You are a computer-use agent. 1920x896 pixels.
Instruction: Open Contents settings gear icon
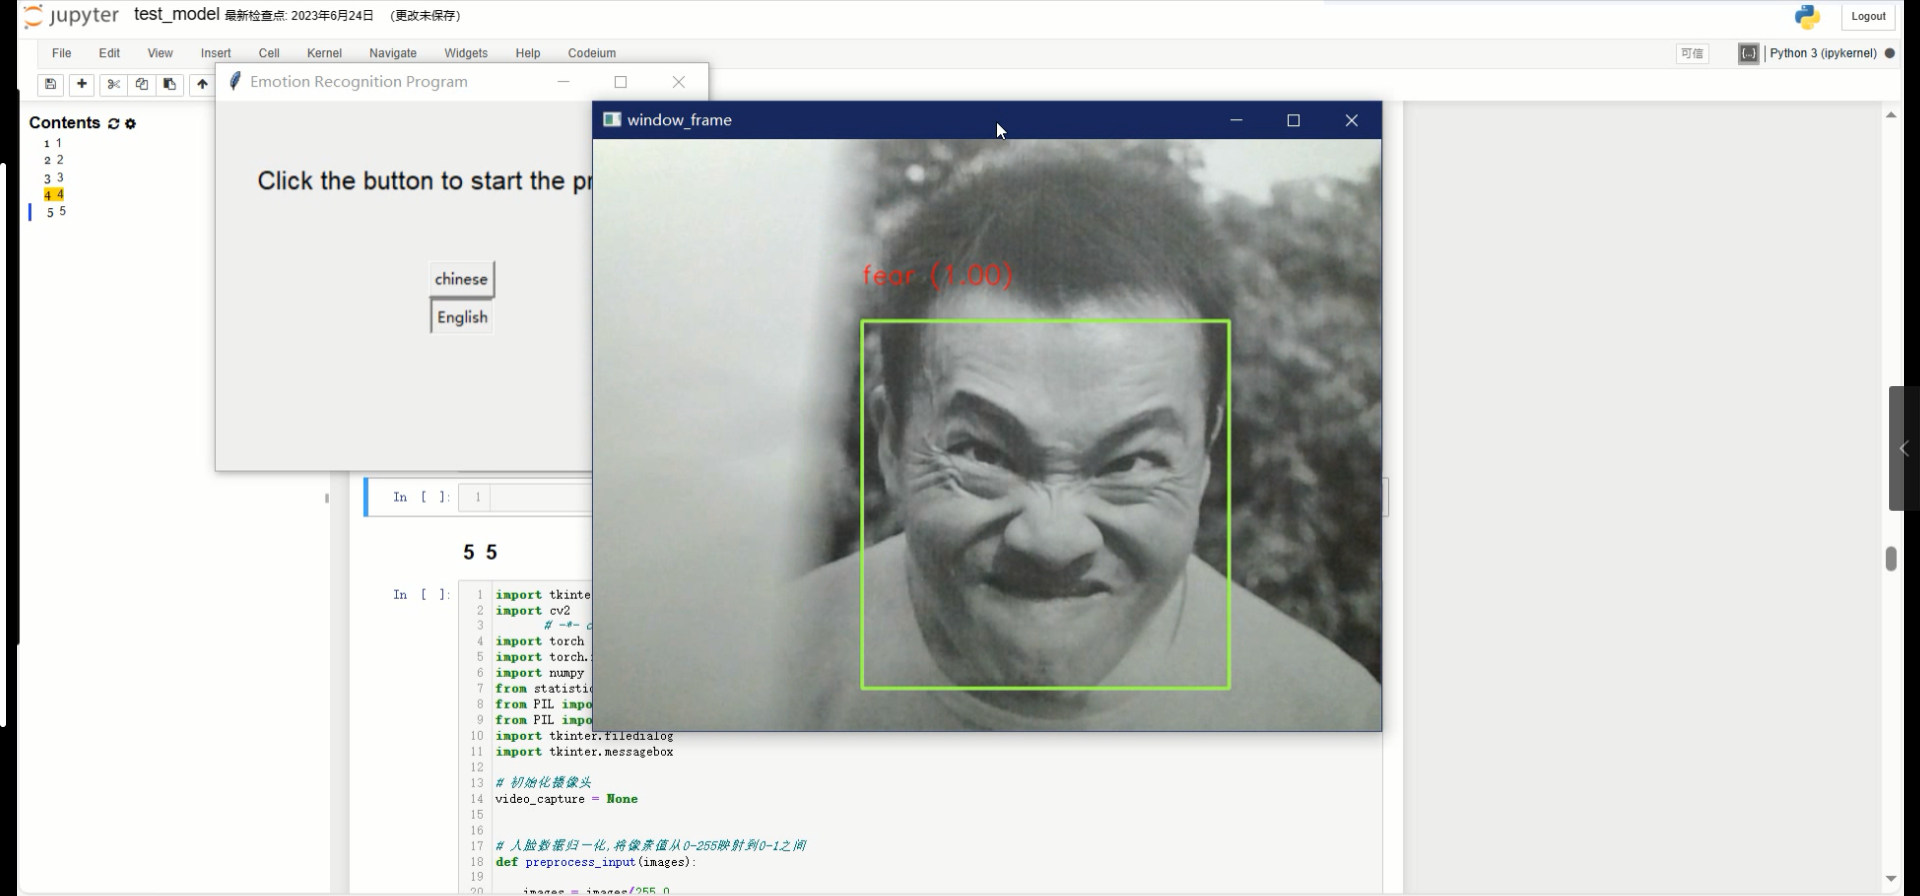pyautogui.click(x=130, y=123)
